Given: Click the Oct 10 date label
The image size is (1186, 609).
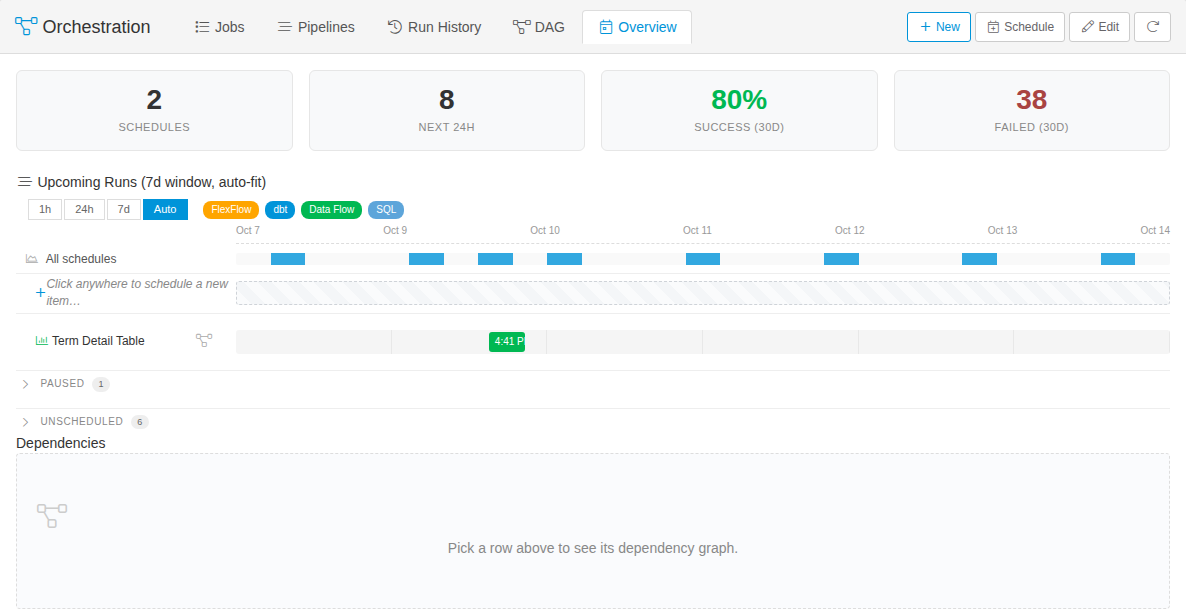Looking at the screenshot, I should pyautogui.click(x=545, y=230).
